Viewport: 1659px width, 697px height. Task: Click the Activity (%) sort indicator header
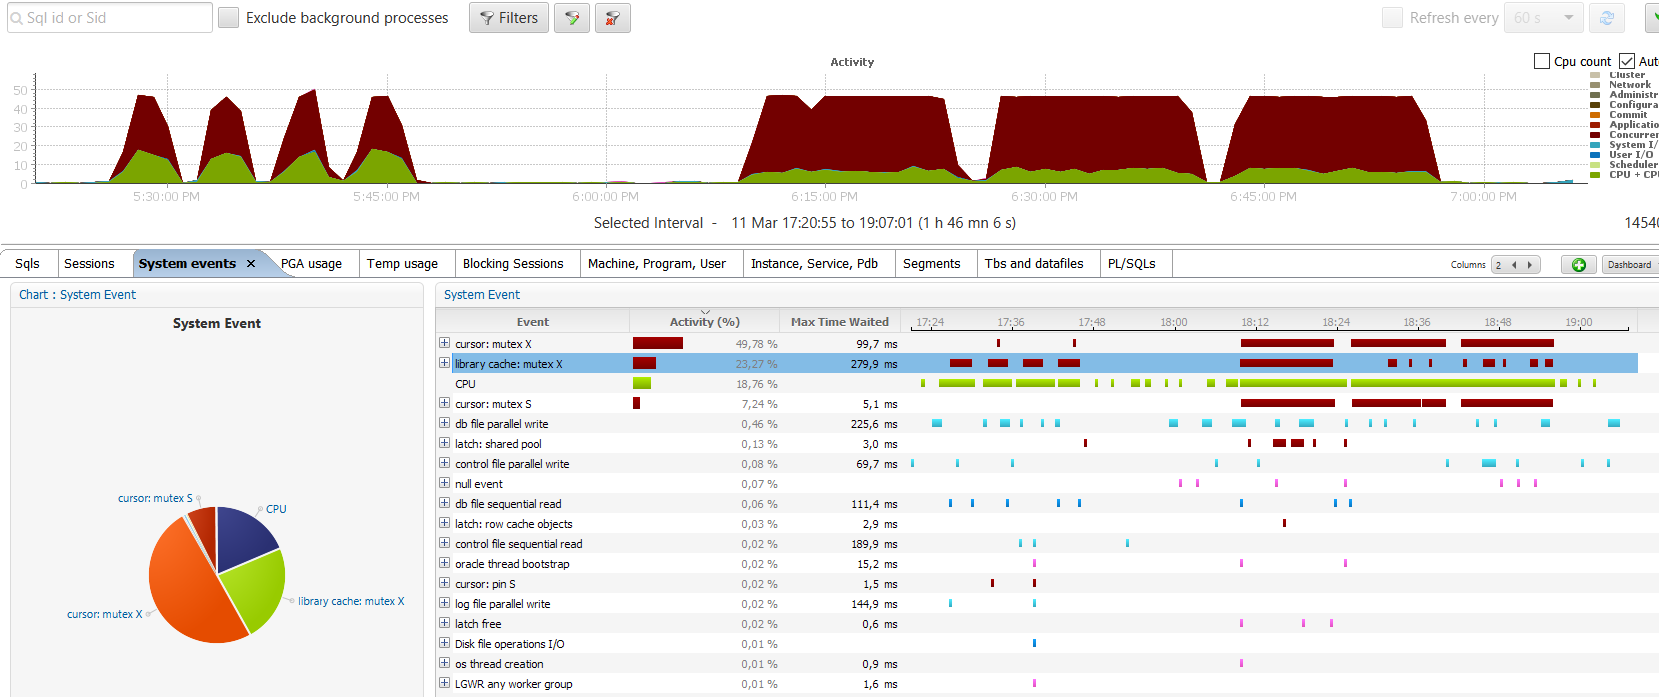tap(704, 322)
